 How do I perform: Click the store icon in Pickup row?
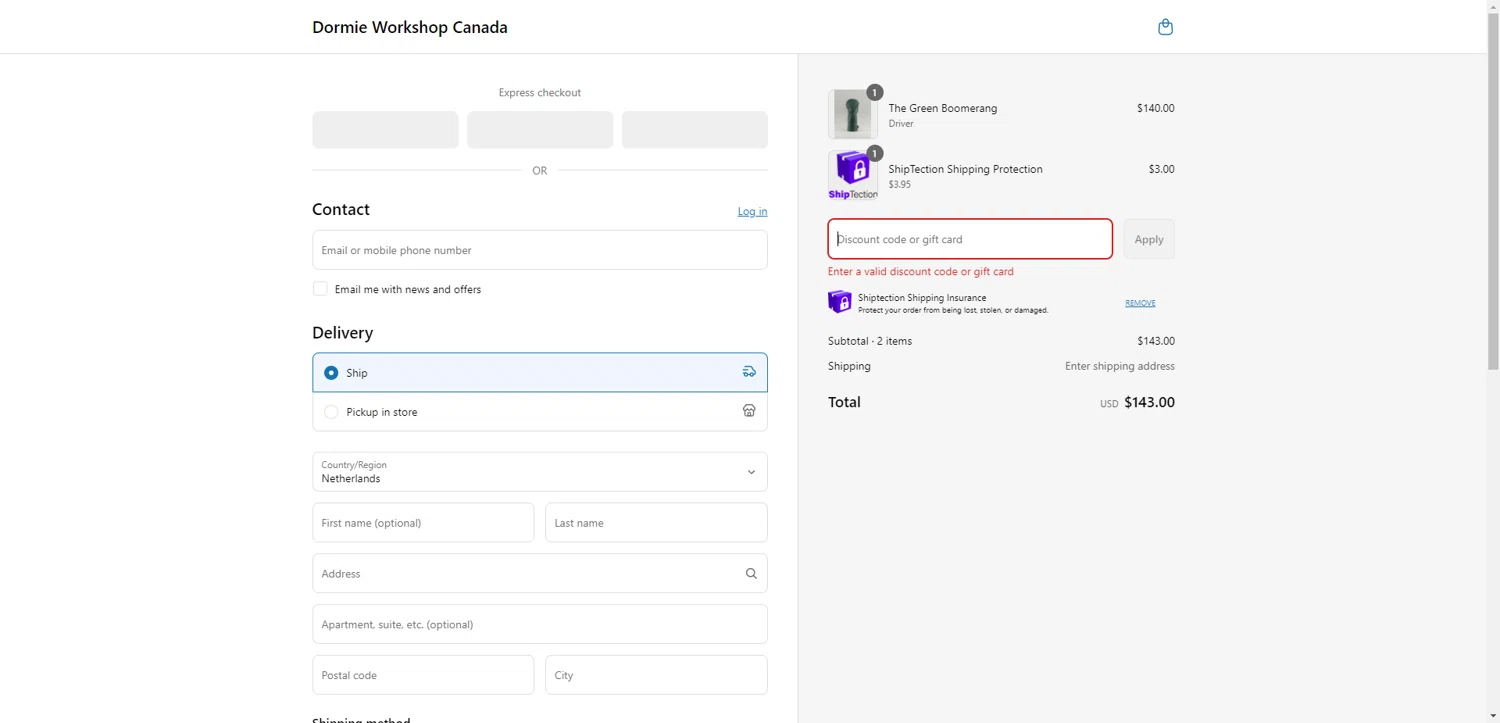(749, 411)
